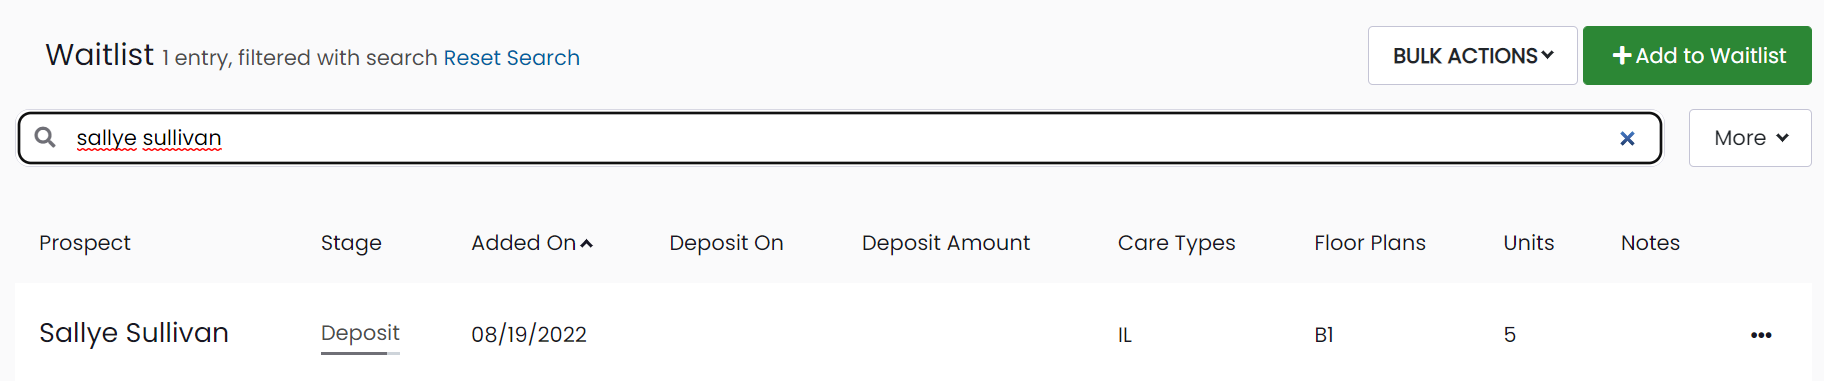Toggle the Added On sort arrow
The height and width of the screenshot is (381, 1824).
[587, 244]
